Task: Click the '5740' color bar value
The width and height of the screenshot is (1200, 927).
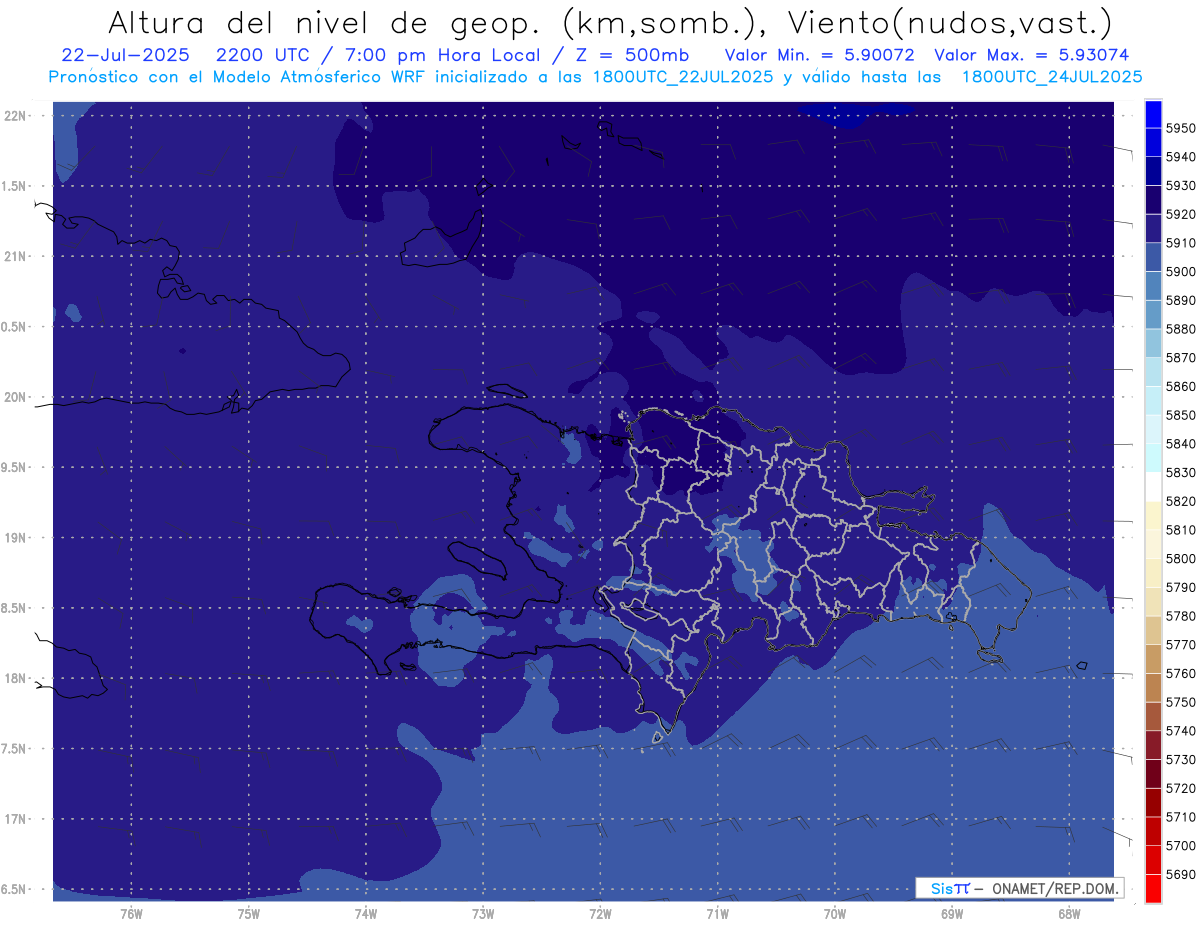Action: click(1181, 731)
